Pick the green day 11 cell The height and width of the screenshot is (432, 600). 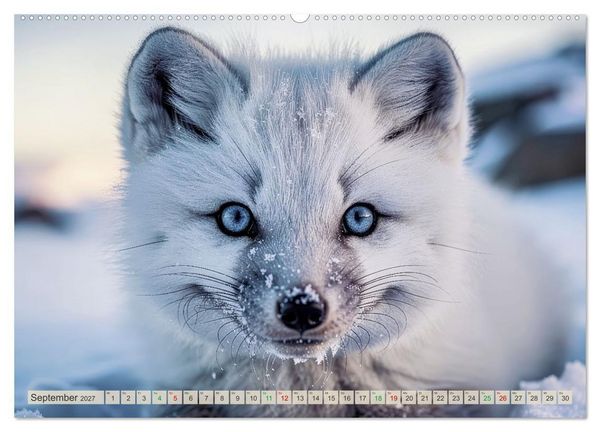pyautogui.click(x=269, y=398)
